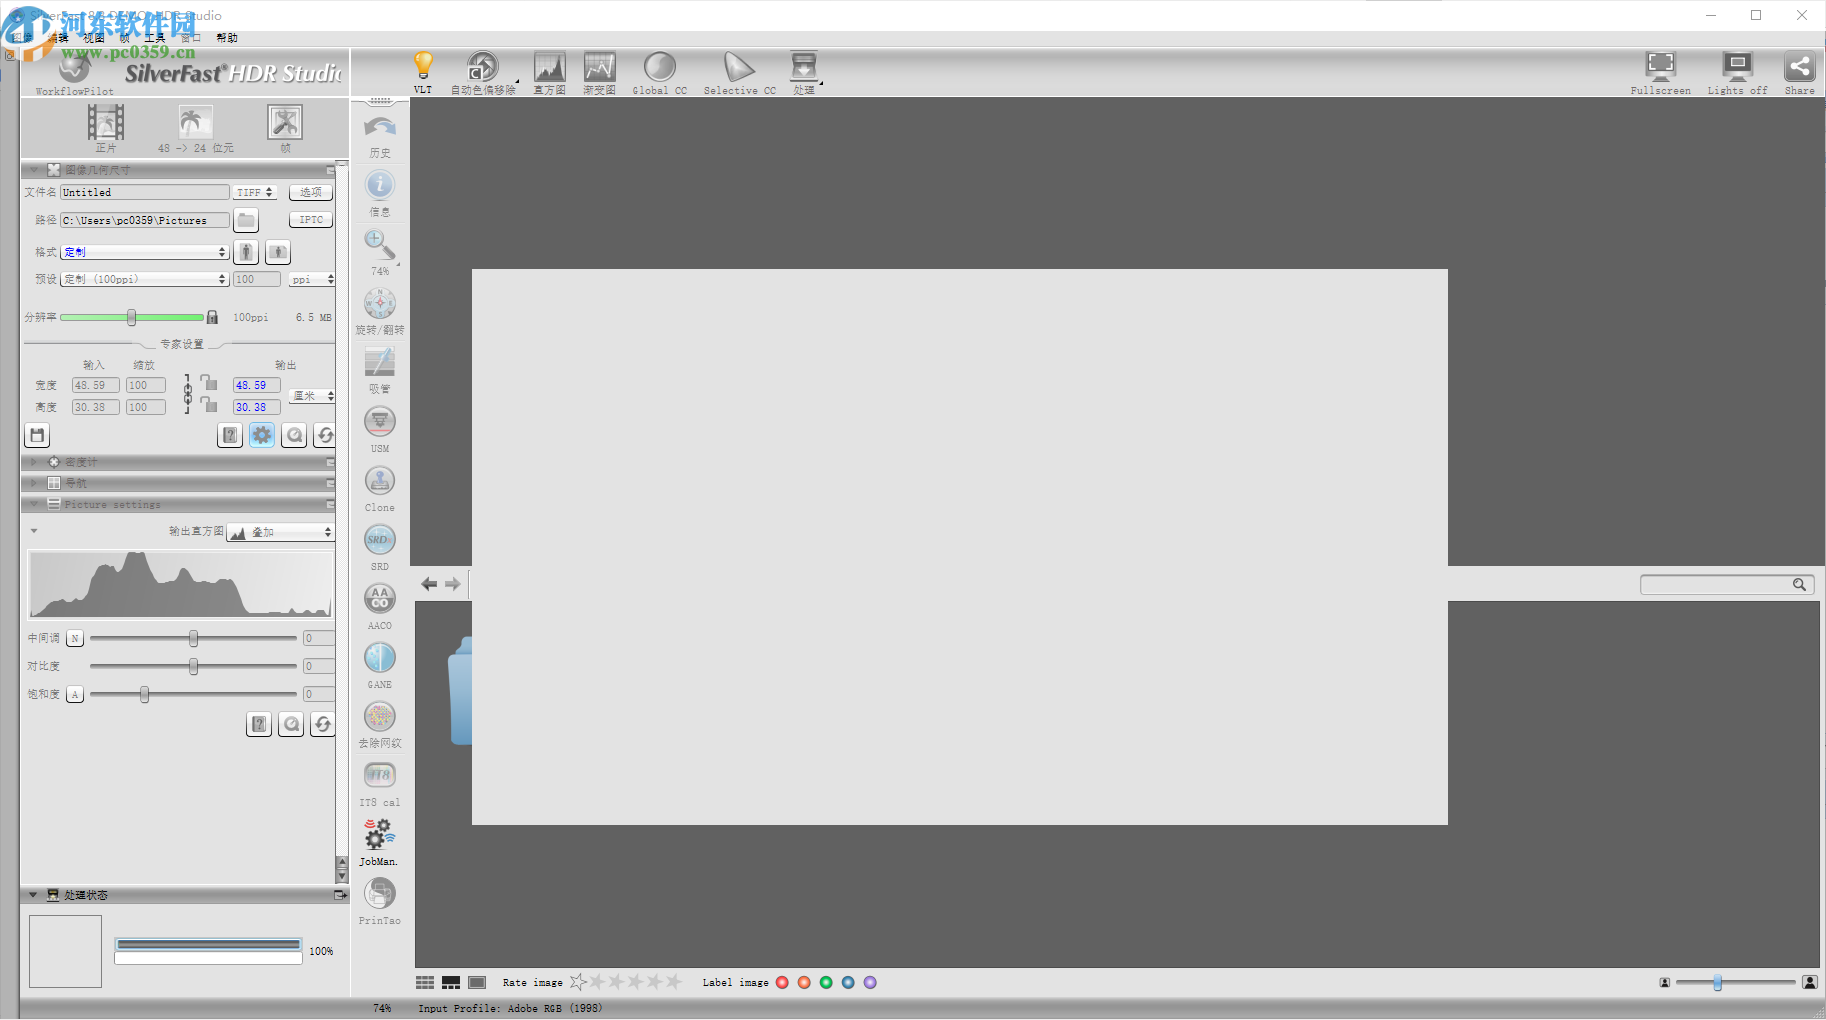The width and height of the screenshot is (1826, 1020).
Task: Collapse the Picture settings panel
Action: (x=34, y=504)
